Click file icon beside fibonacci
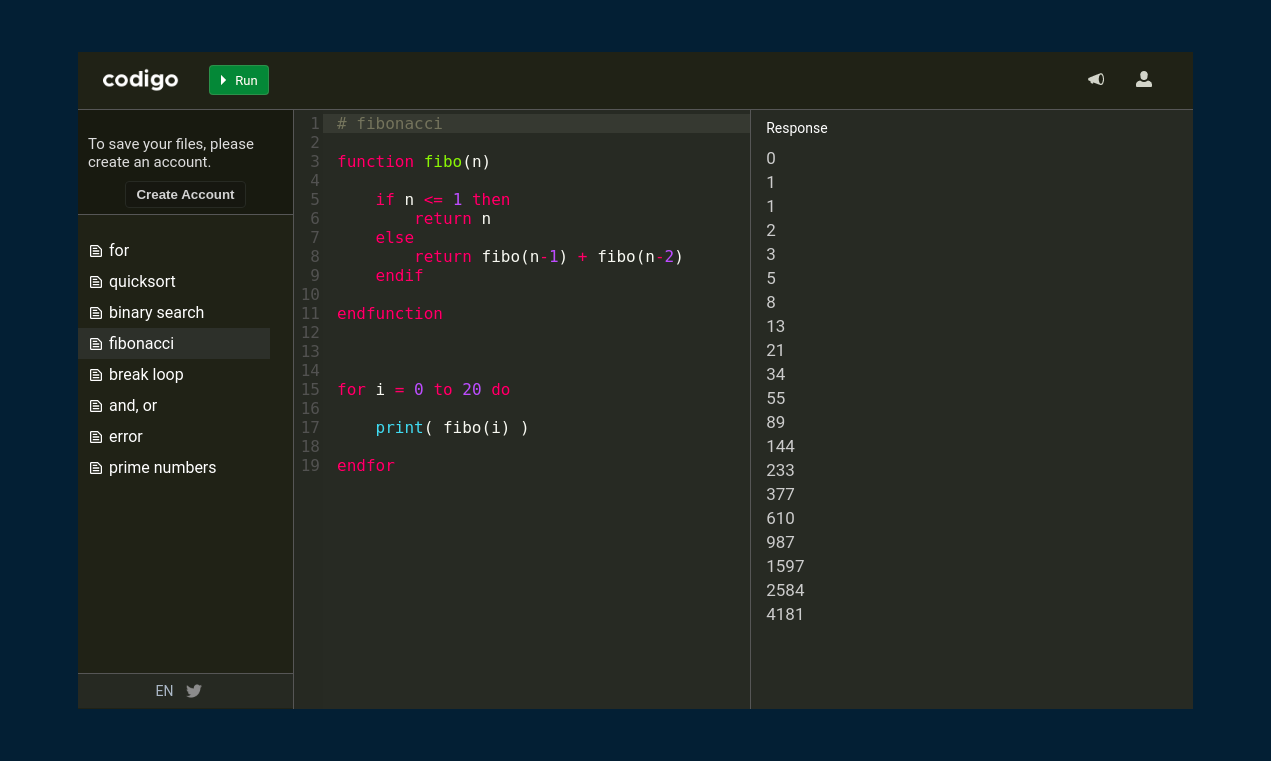 [96, 344]
